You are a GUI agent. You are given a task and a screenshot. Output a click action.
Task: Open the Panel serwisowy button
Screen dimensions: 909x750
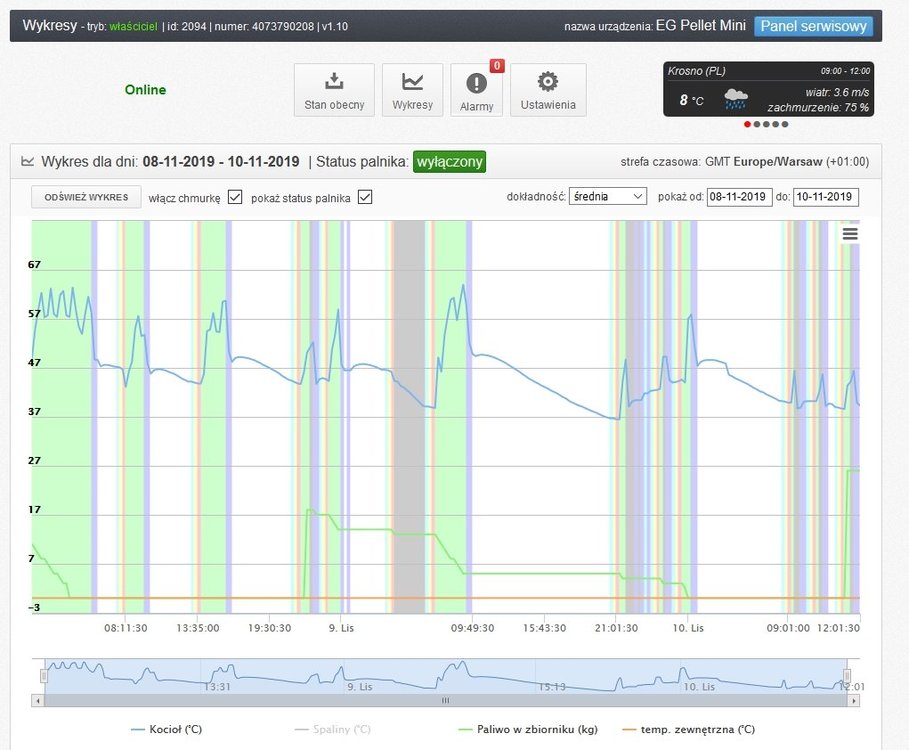pos(812,26)
